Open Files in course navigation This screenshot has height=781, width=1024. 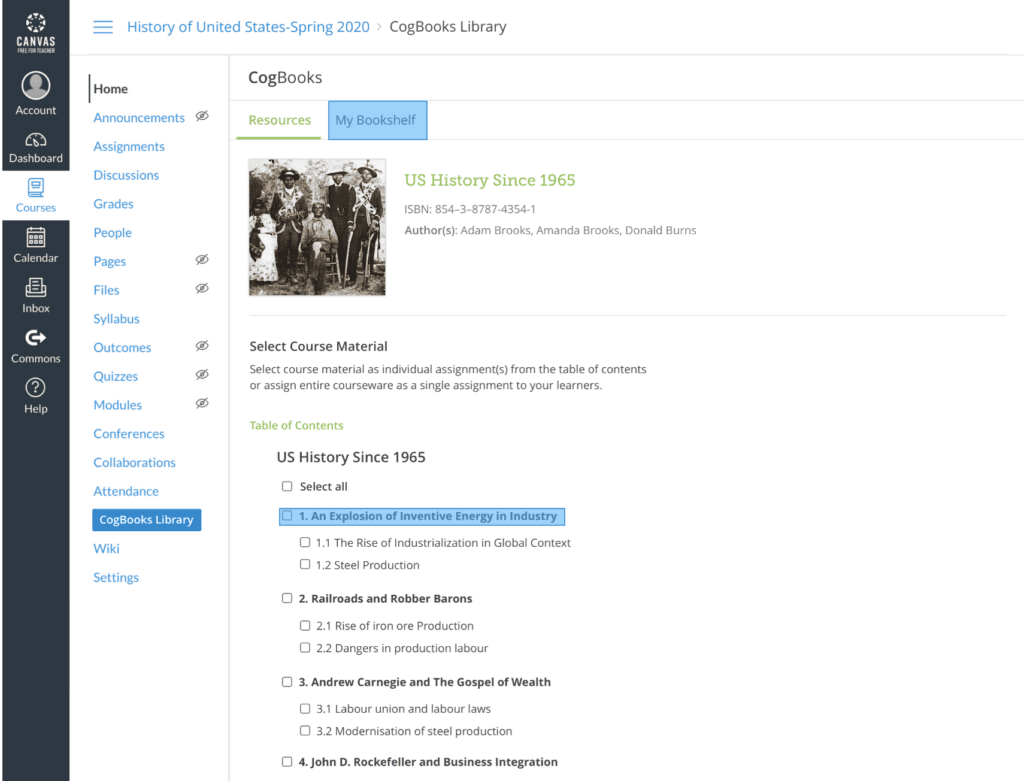coord(106,290)
